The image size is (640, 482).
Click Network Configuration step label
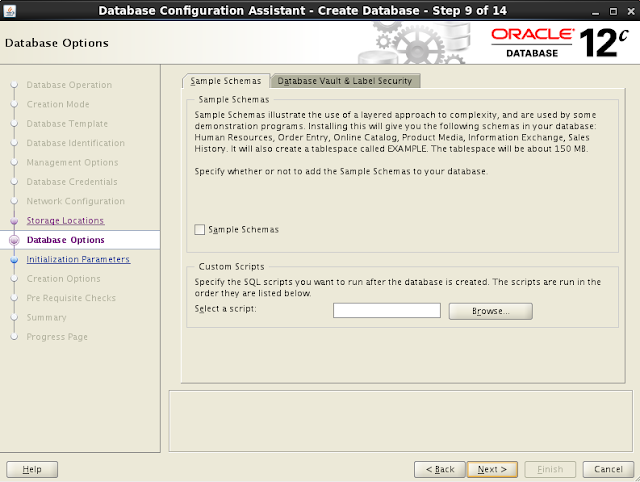(76, 201)
